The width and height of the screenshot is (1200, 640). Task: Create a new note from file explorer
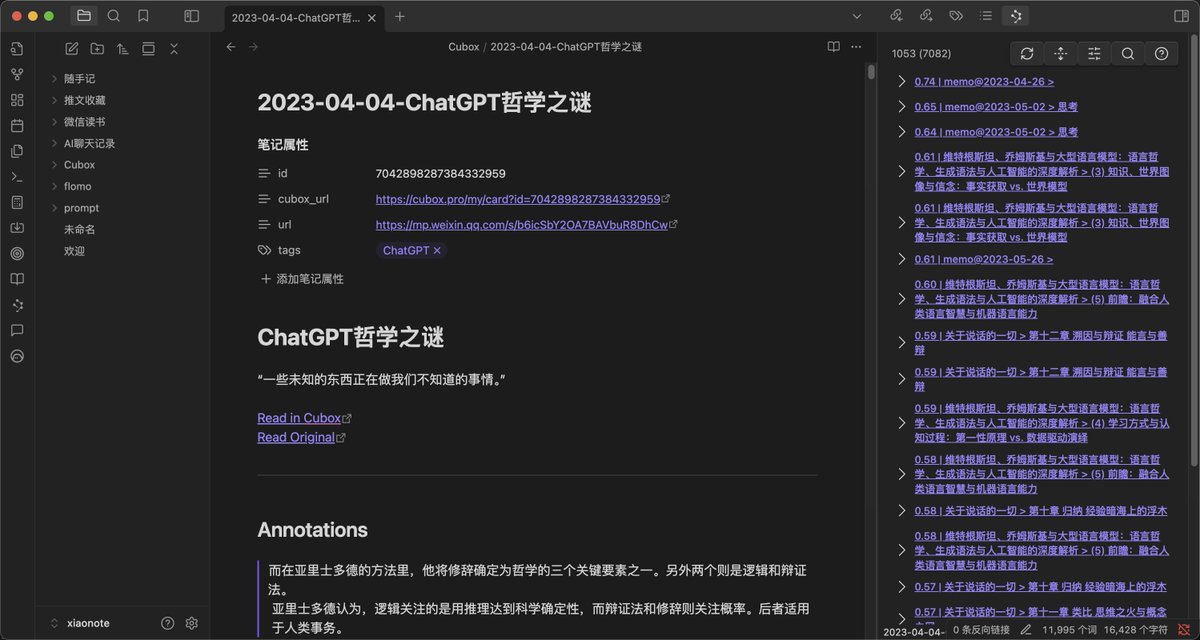click(72, 48)
